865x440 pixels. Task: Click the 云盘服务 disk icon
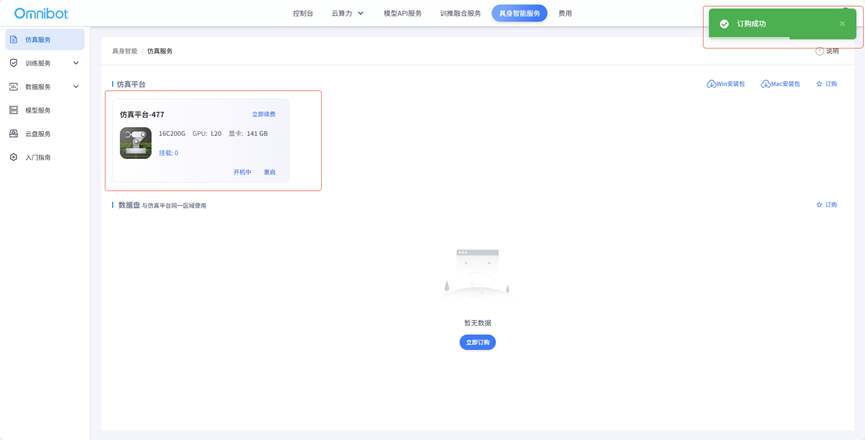[x=14, y=133]
